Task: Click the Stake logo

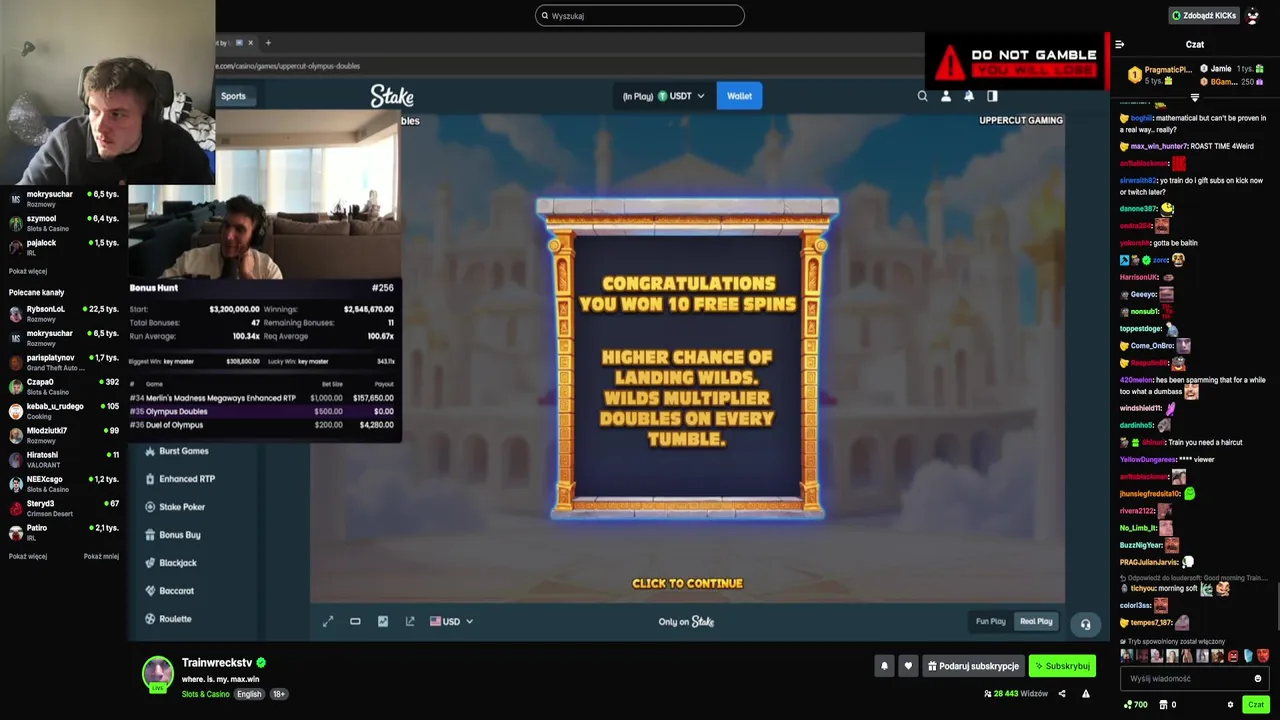Action: tap(392, 96)
